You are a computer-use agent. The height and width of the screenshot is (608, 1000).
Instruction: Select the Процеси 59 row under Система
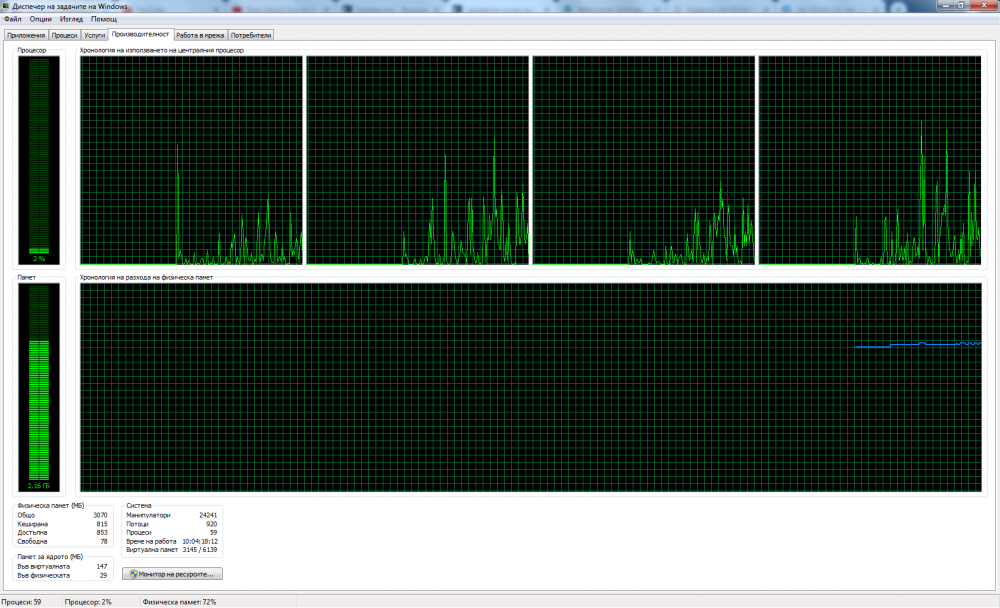pos(172,533)
